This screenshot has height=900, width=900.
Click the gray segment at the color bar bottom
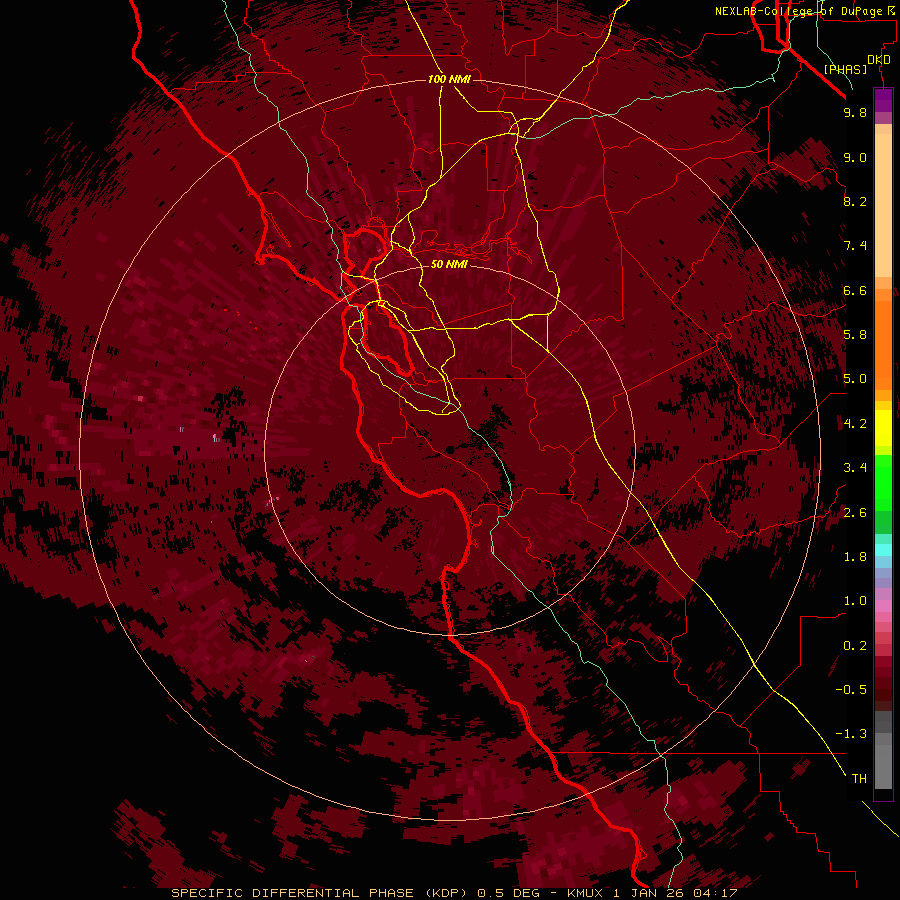coord(883,761)
